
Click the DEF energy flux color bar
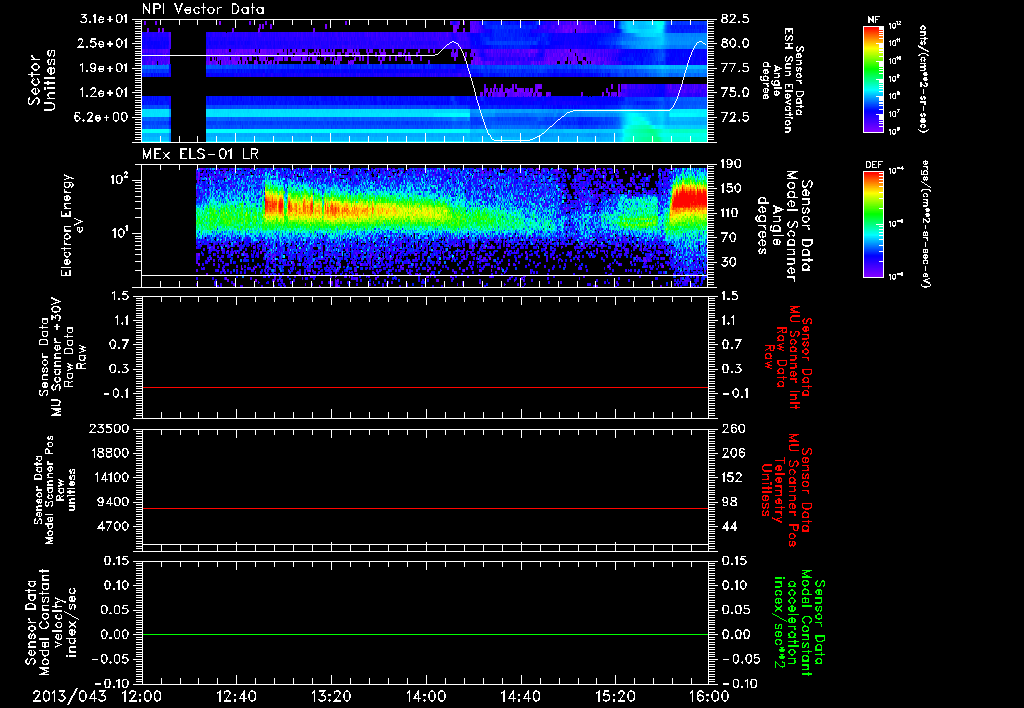874,224
